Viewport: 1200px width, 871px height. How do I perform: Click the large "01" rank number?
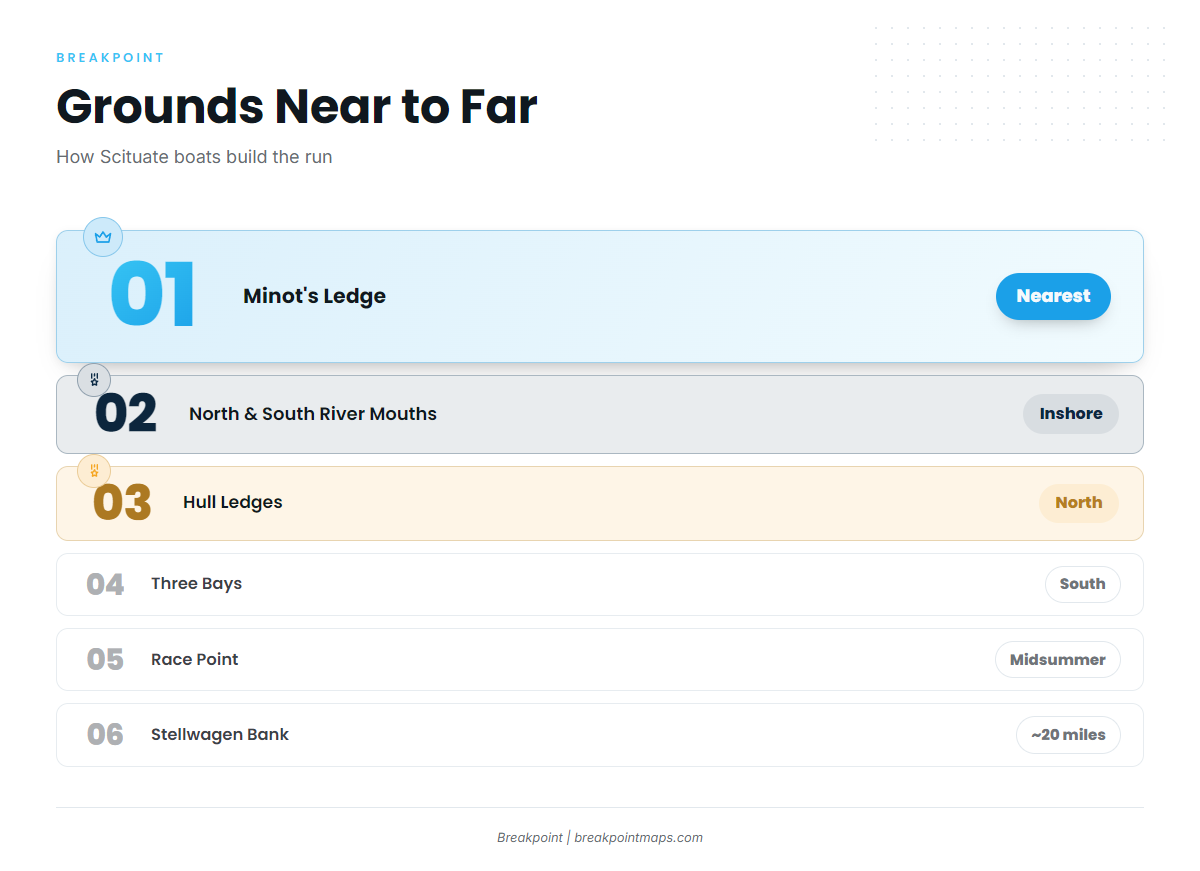click(x=152, y=296)
